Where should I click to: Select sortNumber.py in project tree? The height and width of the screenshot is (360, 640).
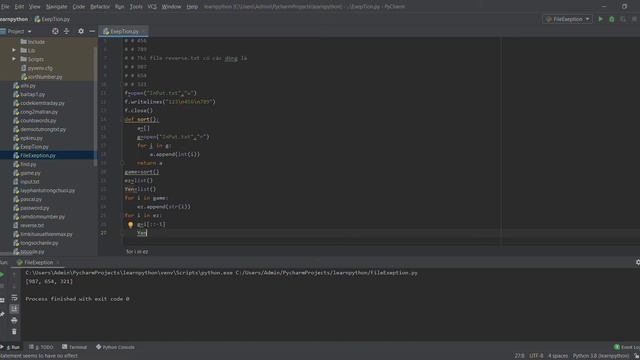42,77
